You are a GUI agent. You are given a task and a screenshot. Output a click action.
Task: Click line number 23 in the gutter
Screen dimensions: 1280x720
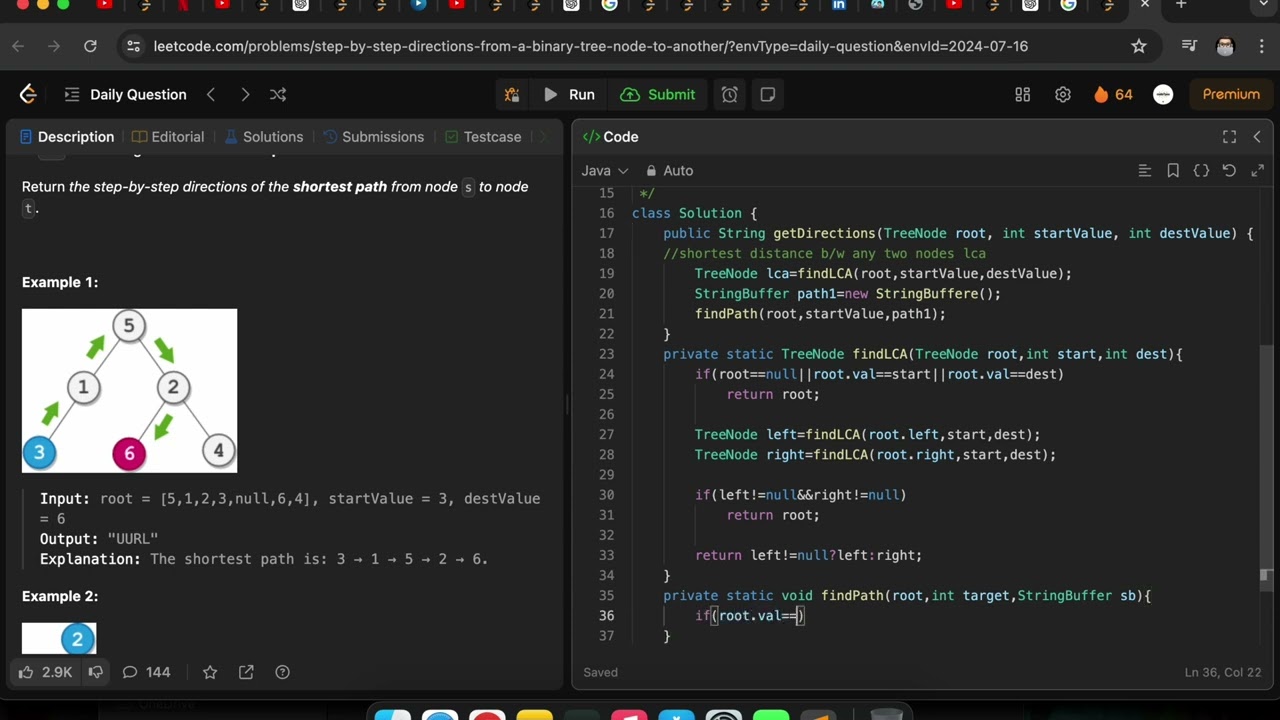(x=607, y=354)
